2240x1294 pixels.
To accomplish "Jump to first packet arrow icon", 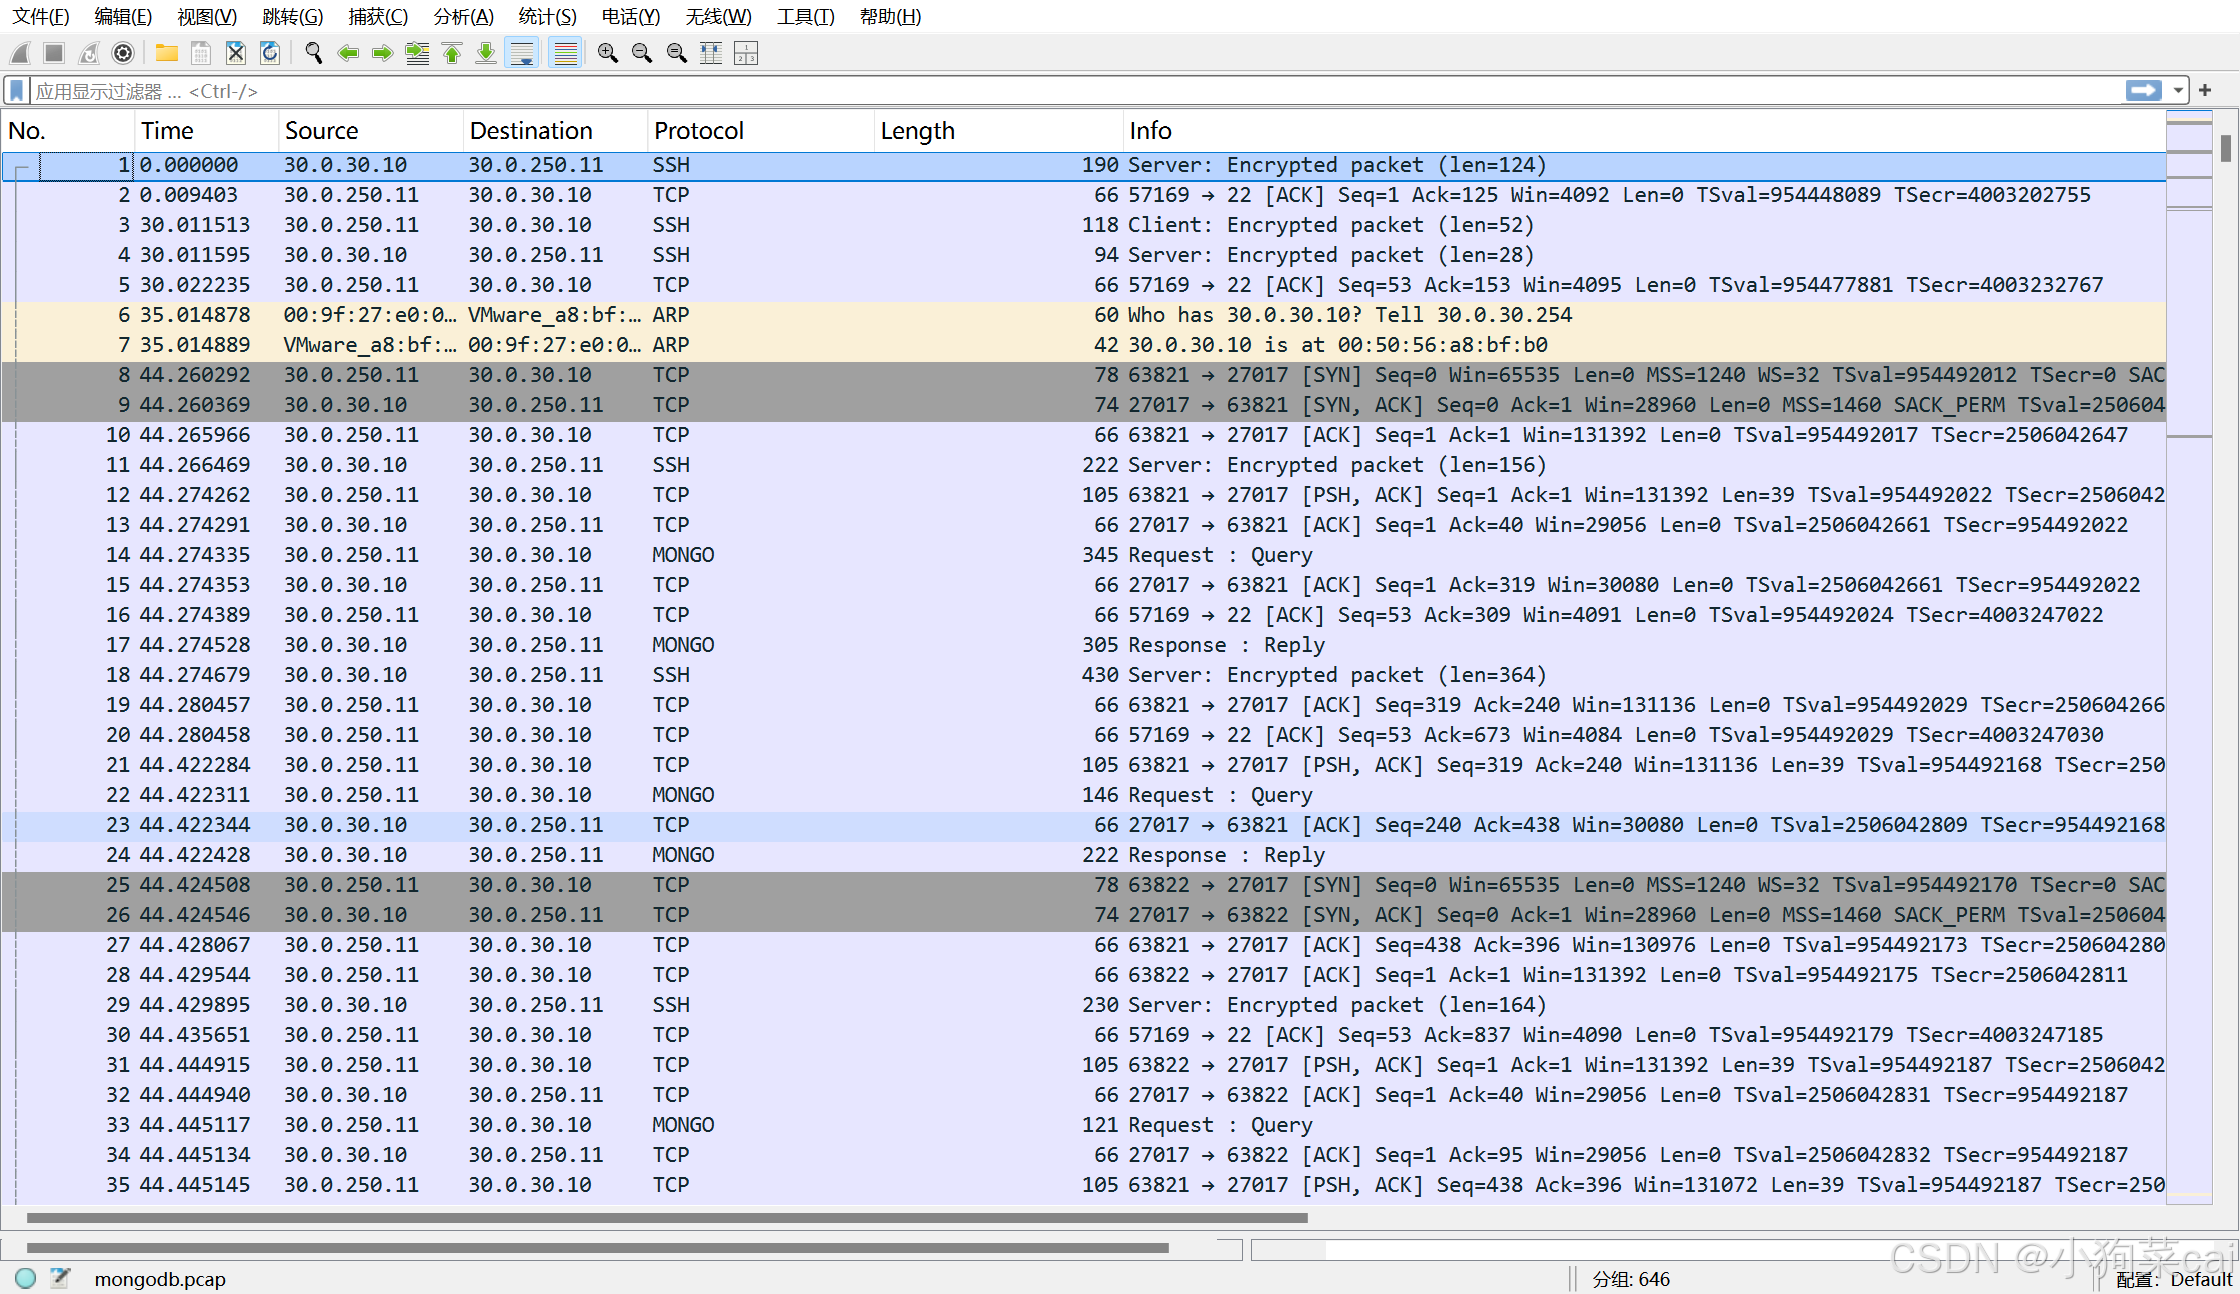I will [452, 53].
